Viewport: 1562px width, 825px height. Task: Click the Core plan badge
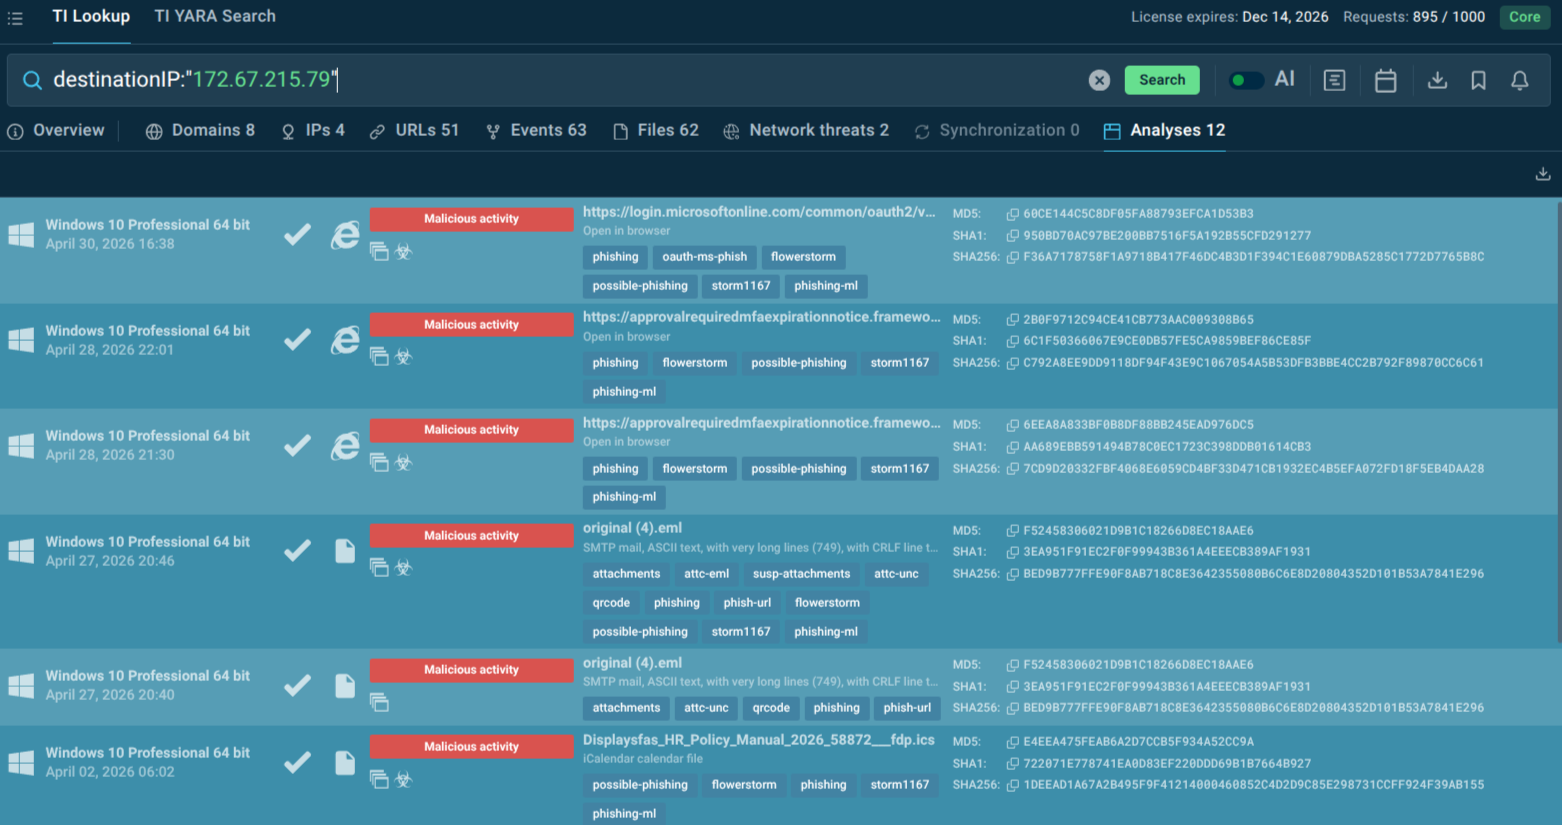1524,17
